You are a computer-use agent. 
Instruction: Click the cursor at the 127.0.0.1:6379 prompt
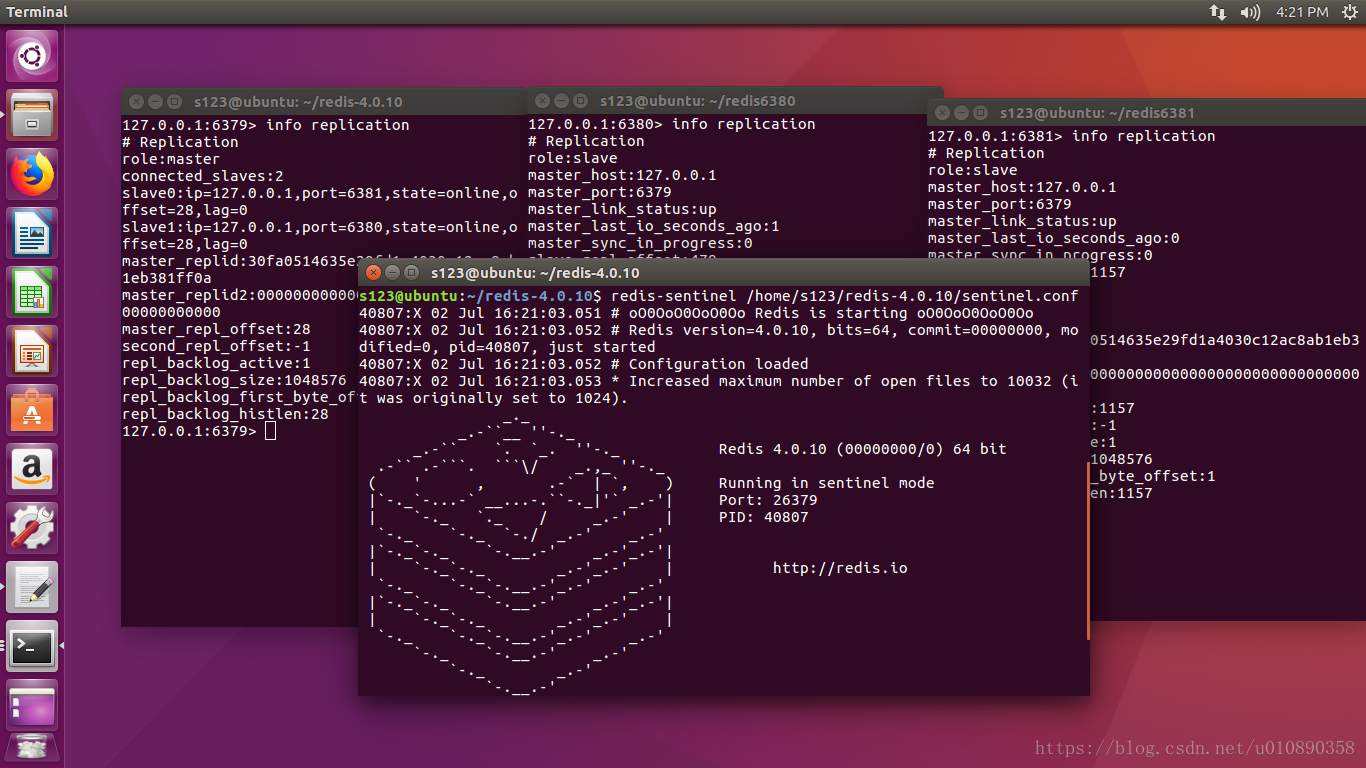(270, 431)
